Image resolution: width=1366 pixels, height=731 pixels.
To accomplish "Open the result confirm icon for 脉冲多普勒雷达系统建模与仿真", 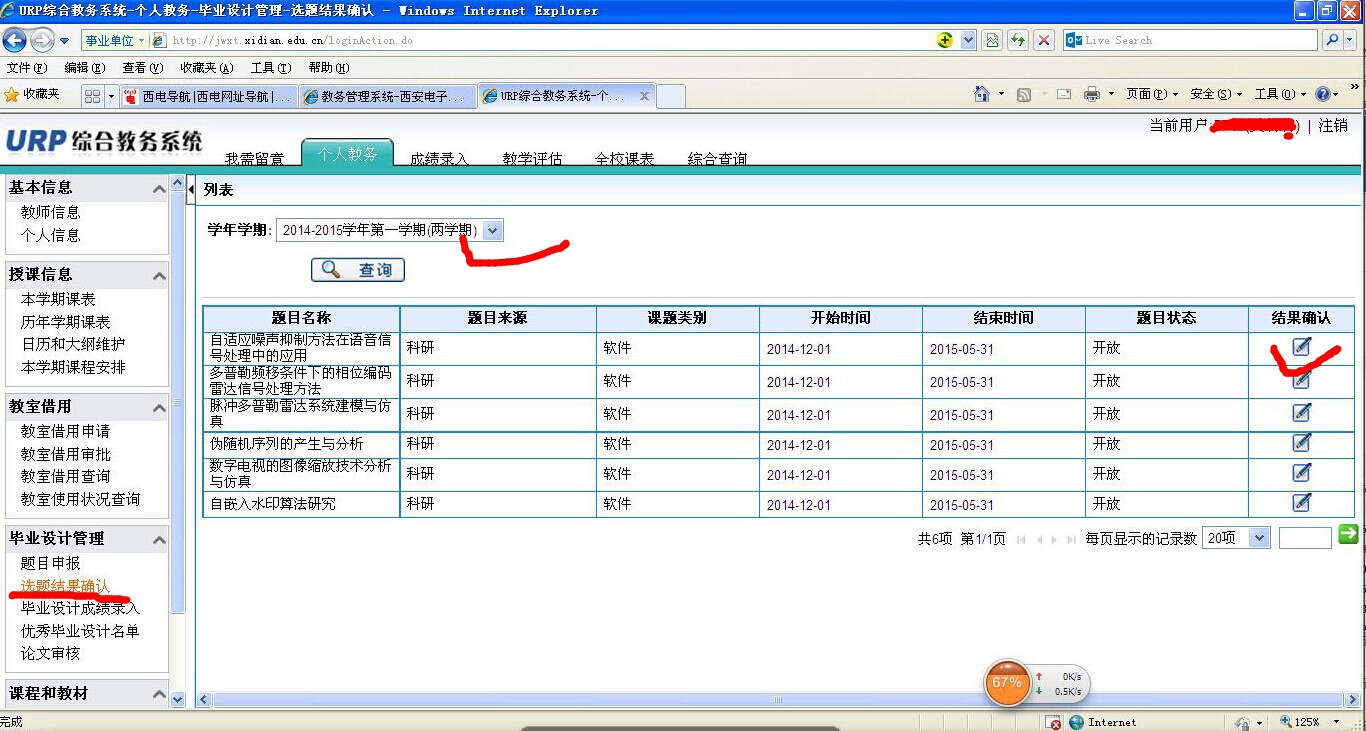I will pos(1301,413).
